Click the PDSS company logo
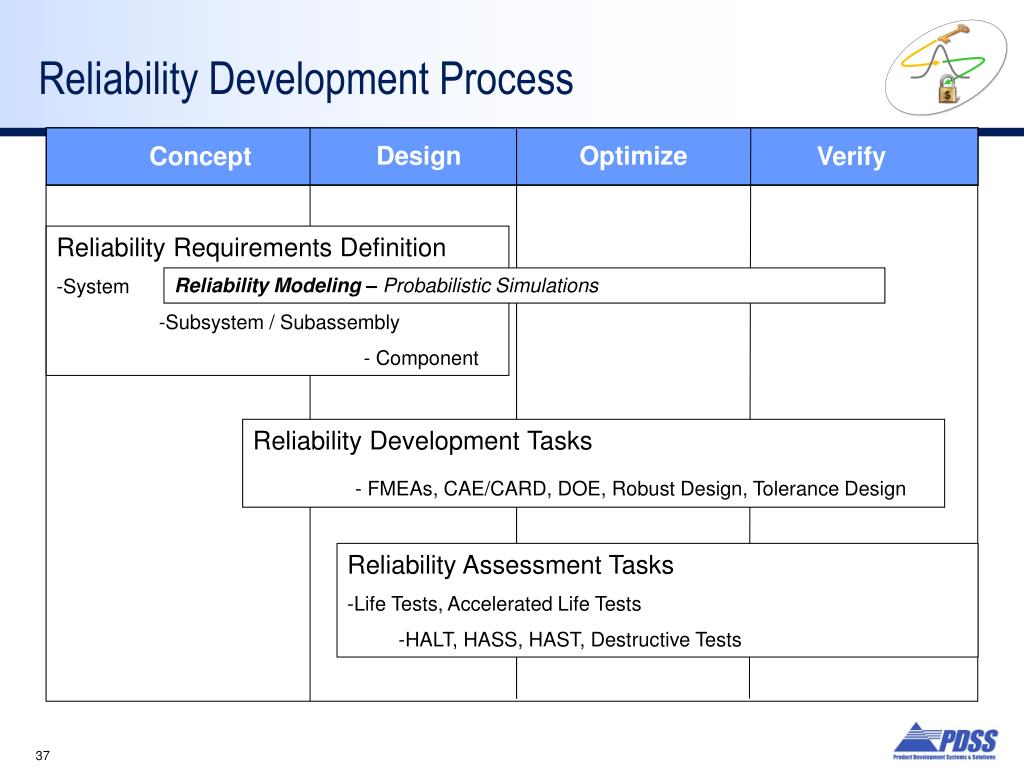Image resolution: width=1024 pixels, height=768 pixels. coord(944,741)
